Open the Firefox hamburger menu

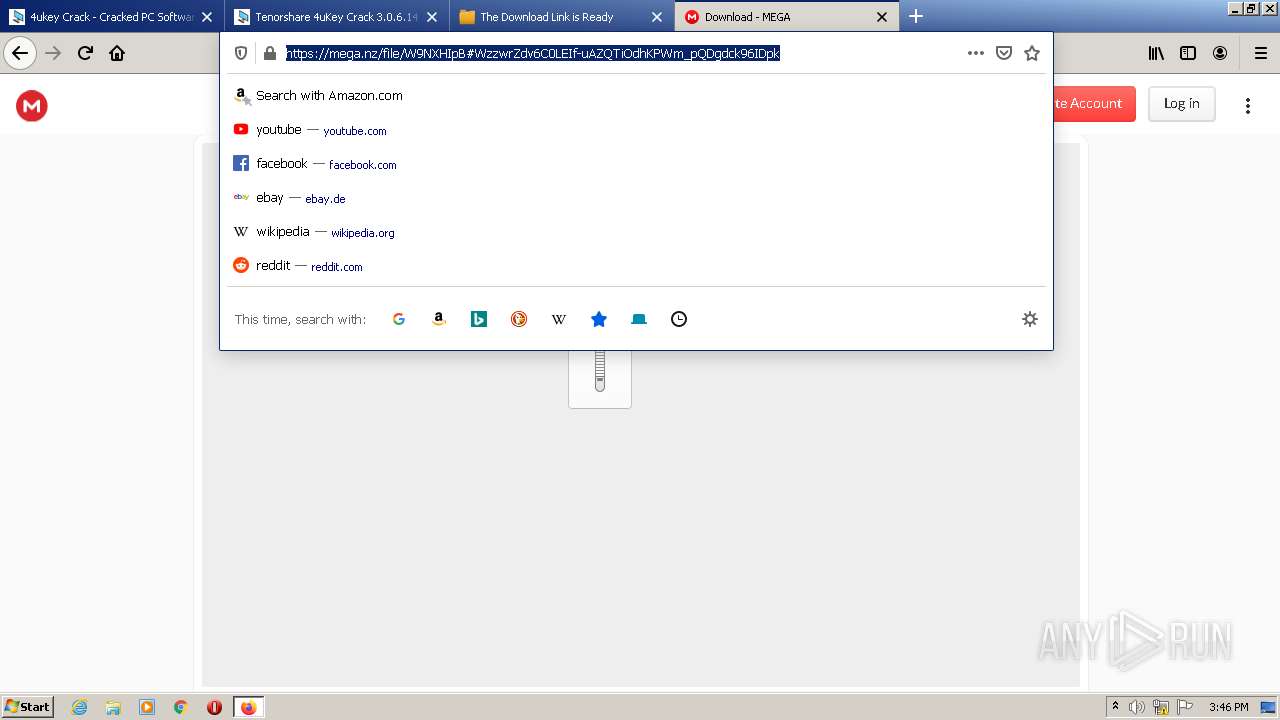click(x=1261, y=54)
